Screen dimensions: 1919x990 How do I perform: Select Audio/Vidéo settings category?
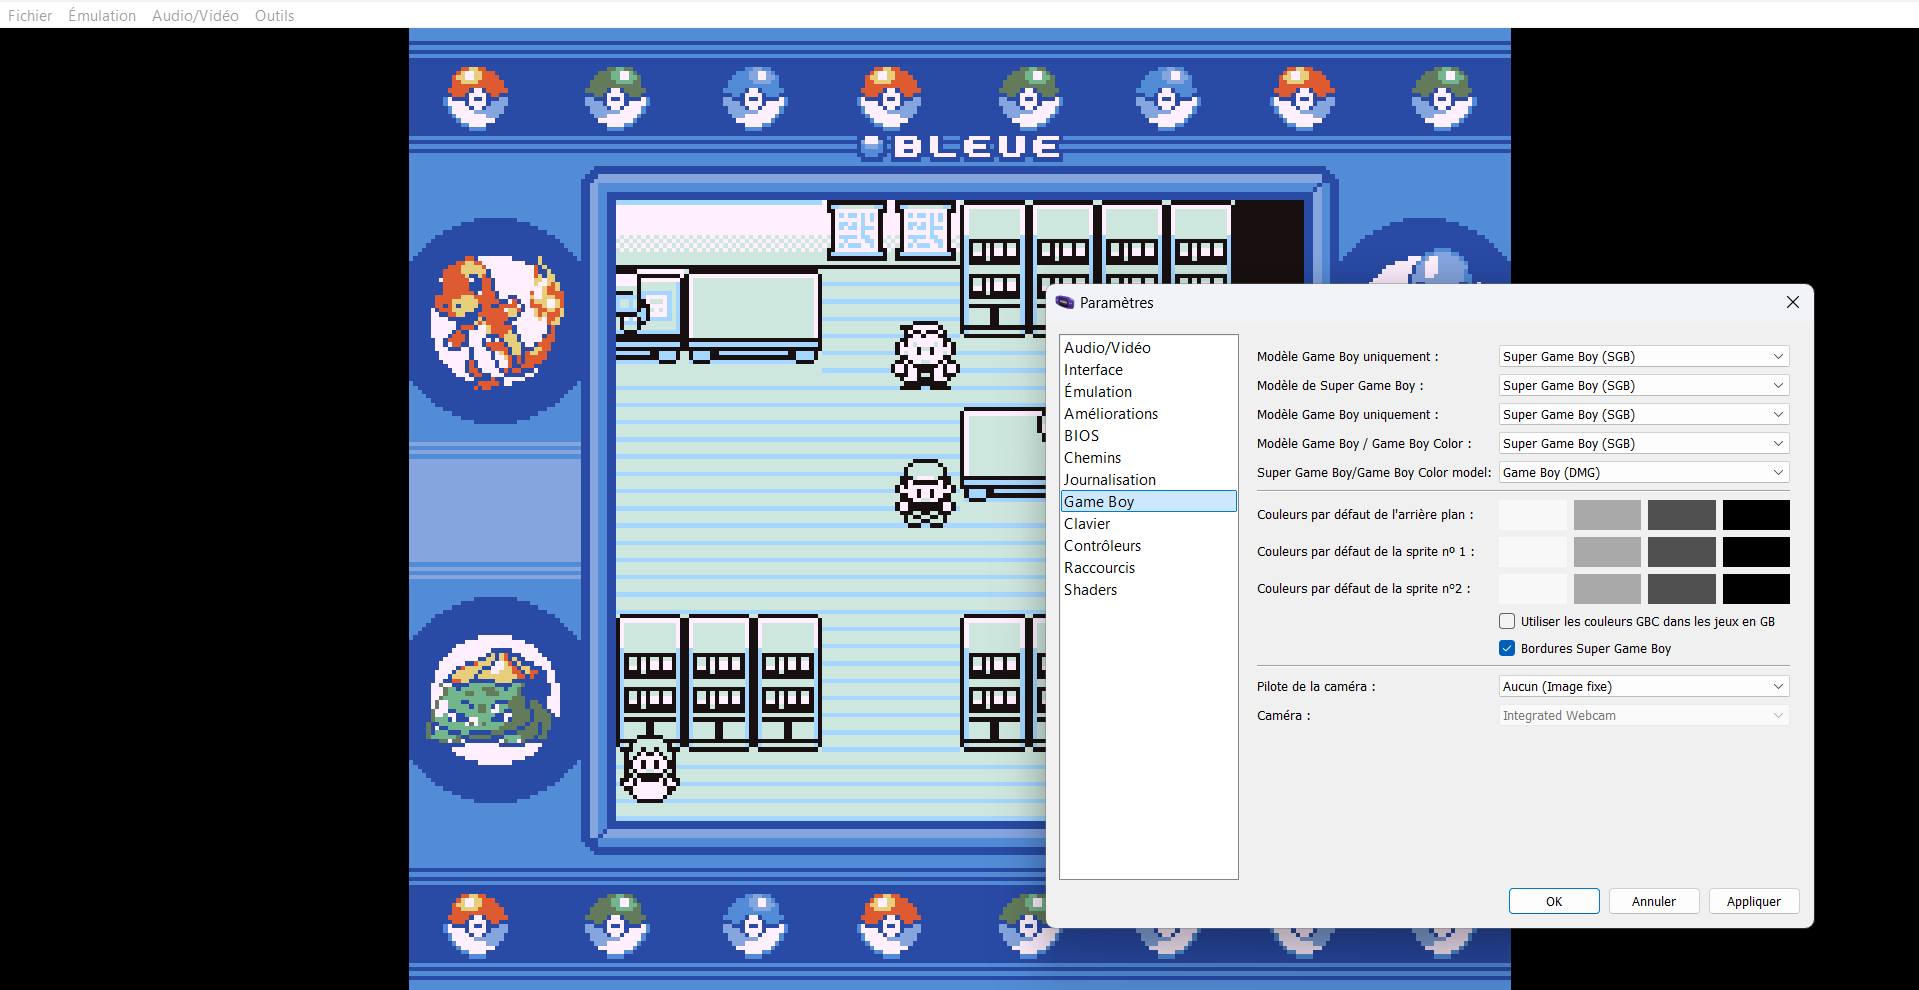tap(1148, 347)
